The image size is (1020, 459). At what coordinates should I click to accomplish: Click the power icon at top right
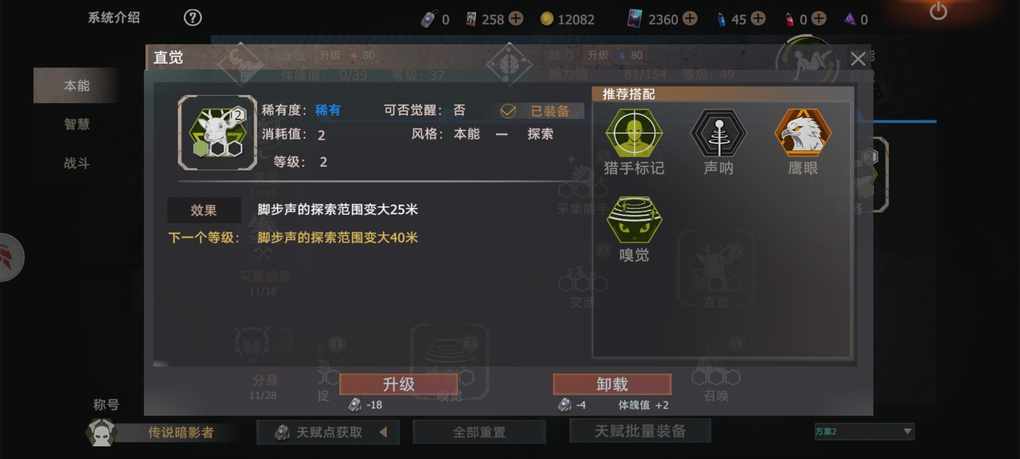coord(938,11)
